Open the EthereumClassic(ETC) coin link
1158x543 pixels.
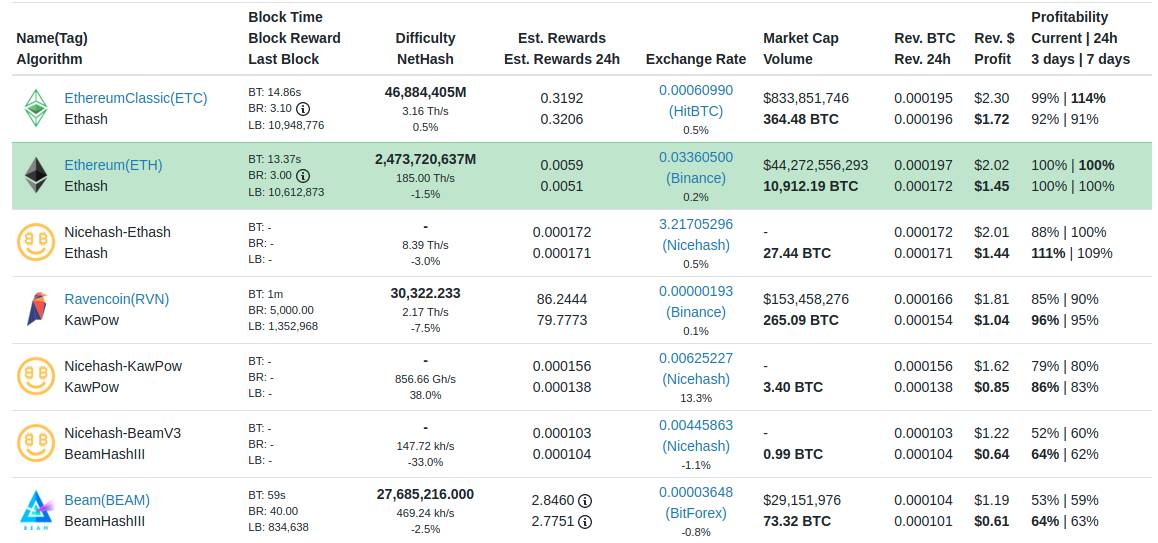pyautogui.click(x=136, y=98)
